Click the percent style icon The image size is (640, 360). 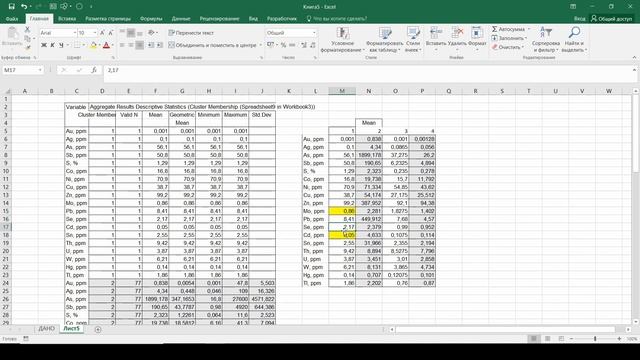coord(283,45)
